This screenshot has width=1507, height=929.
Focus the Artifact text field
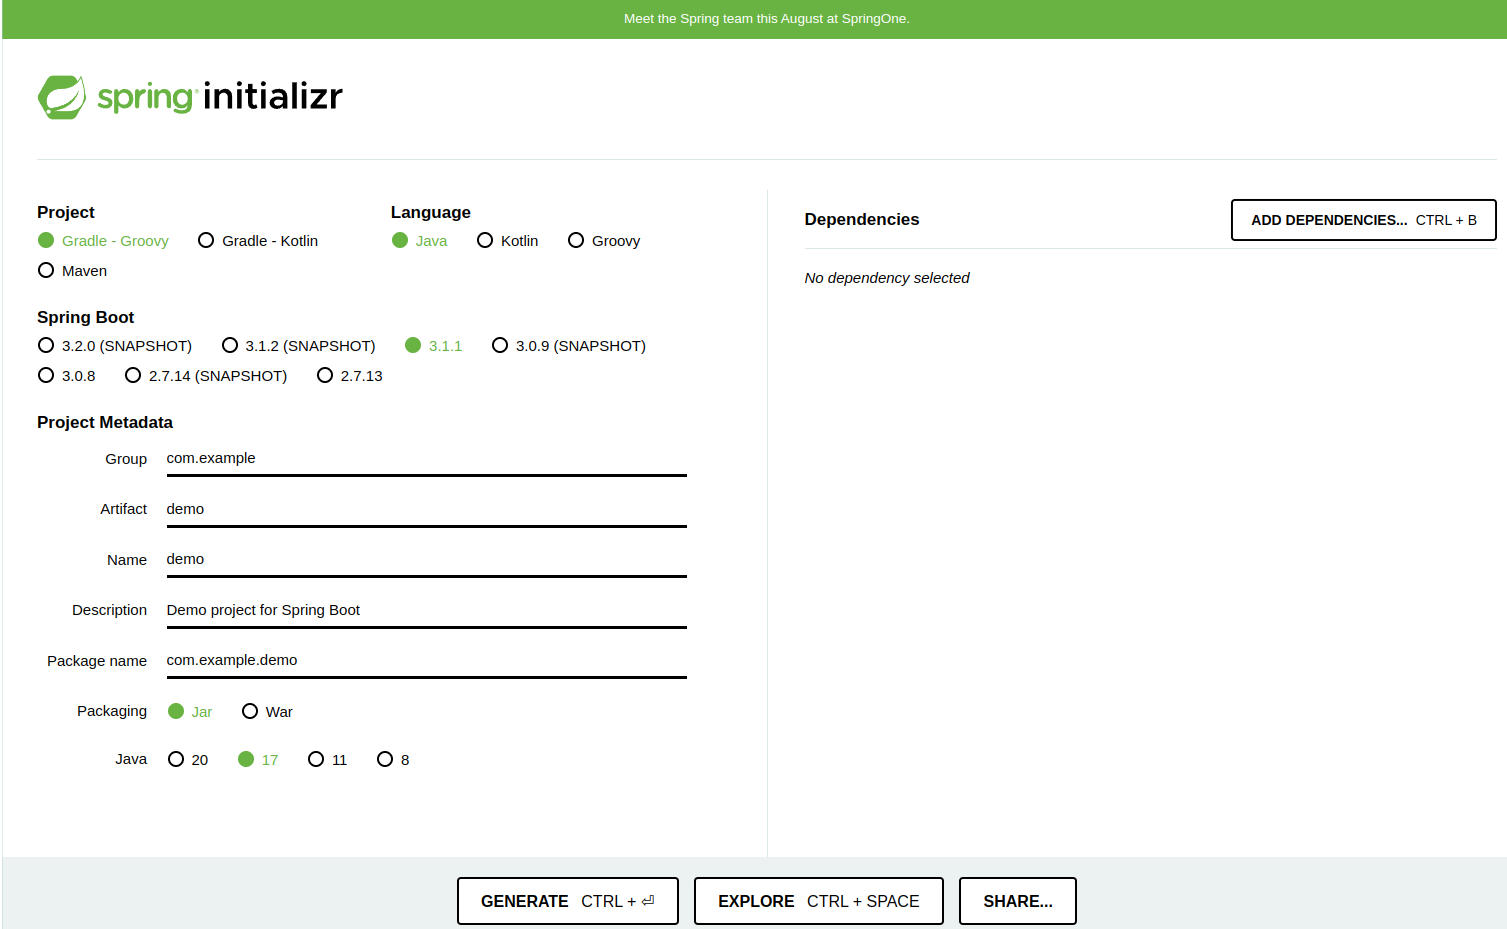click(x=426, y=509)
